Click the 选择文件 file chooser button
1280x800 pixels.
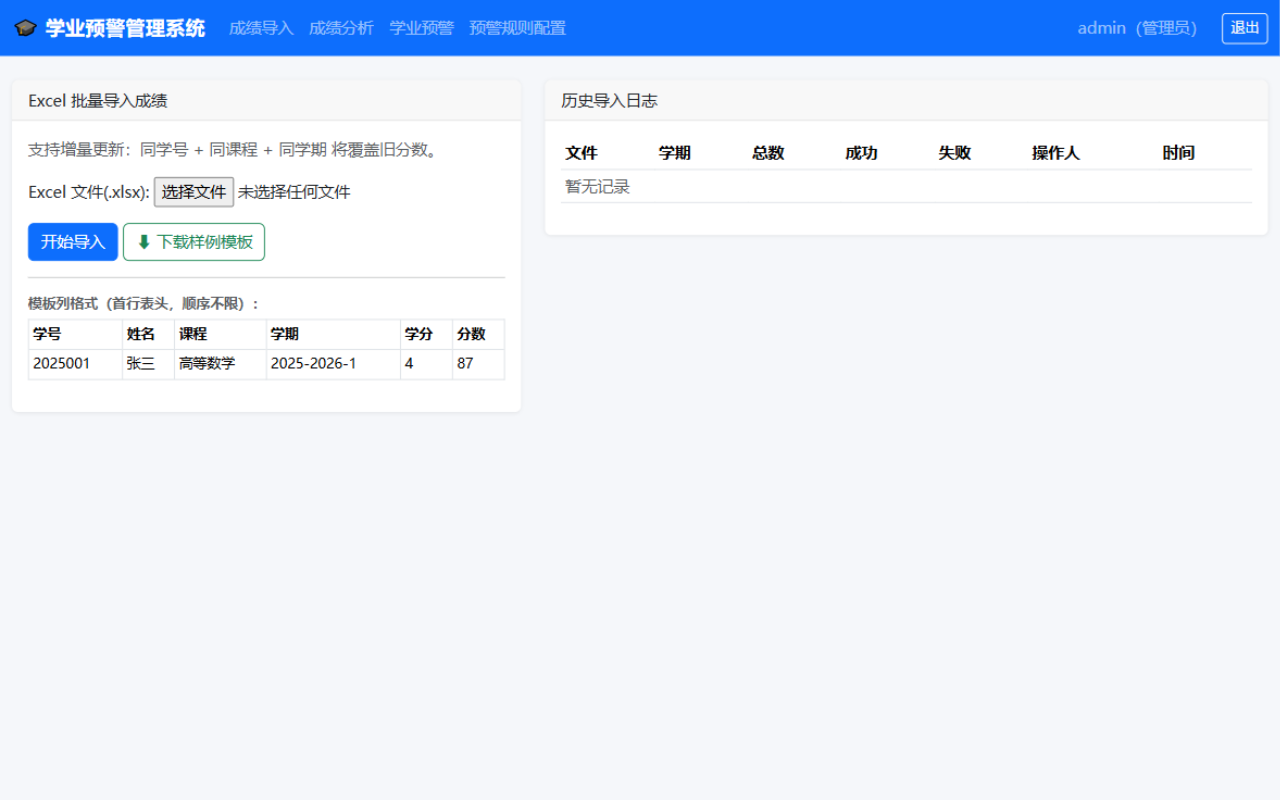tap(194, 192)
